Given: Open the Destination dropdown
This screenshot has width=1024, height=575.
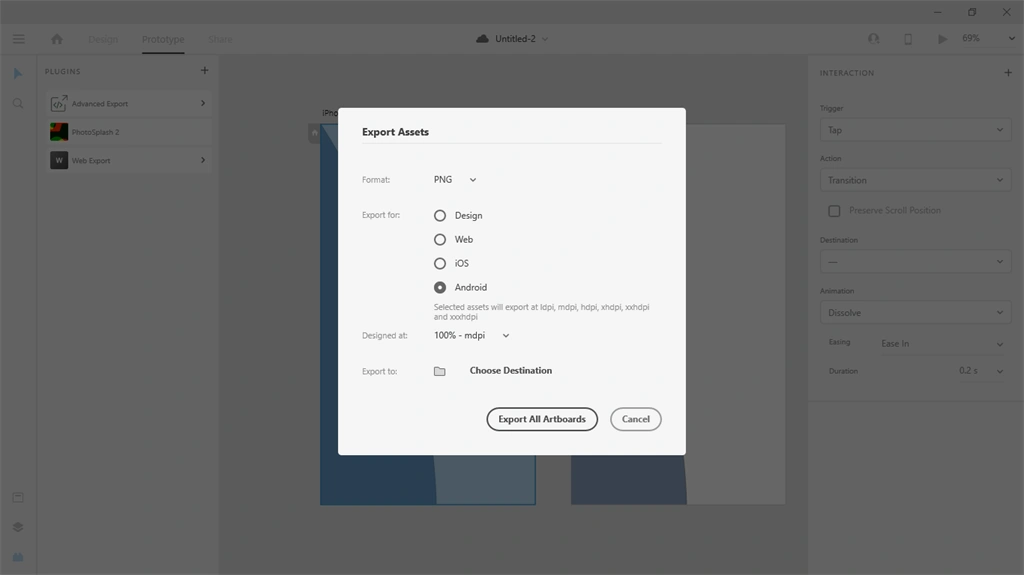Looking at the screenshot, I should pos(916,262).
